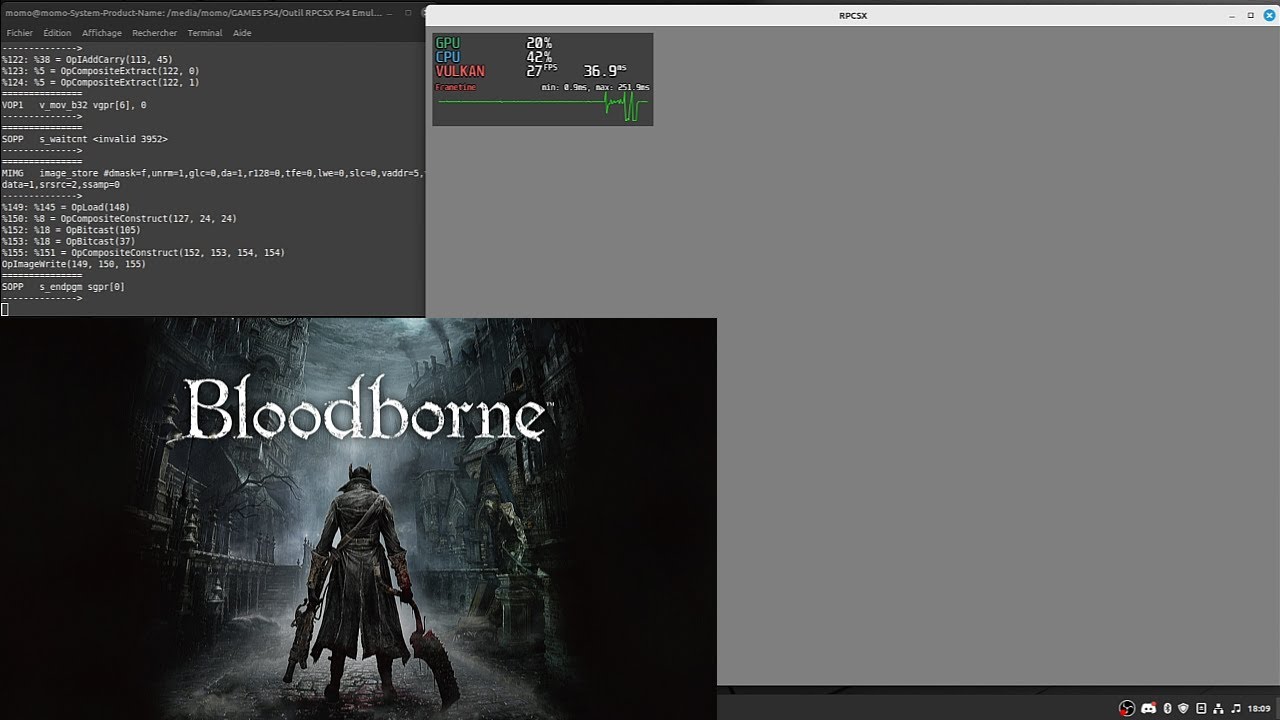
Task: Maximize the RPCSX window
Action: point(1250,15)
